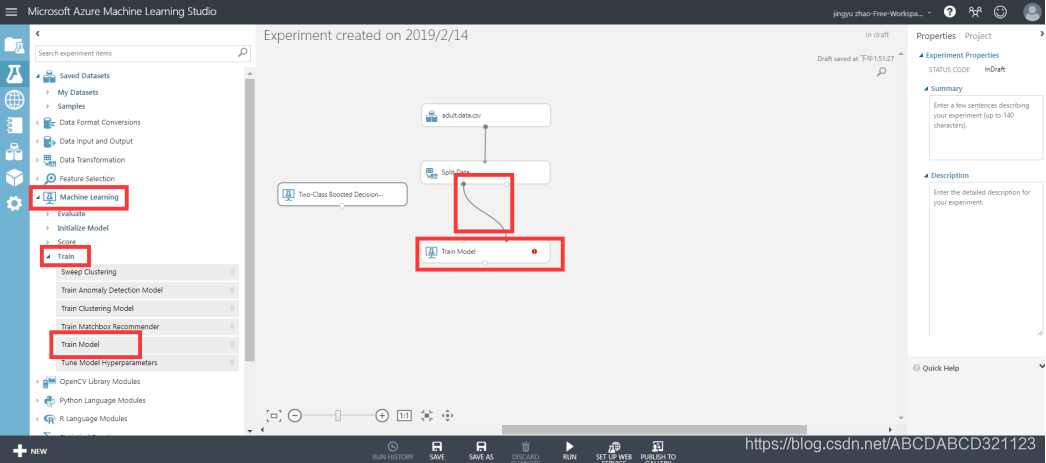
Task: Expand Data Input and Output category
Action: 38,141
